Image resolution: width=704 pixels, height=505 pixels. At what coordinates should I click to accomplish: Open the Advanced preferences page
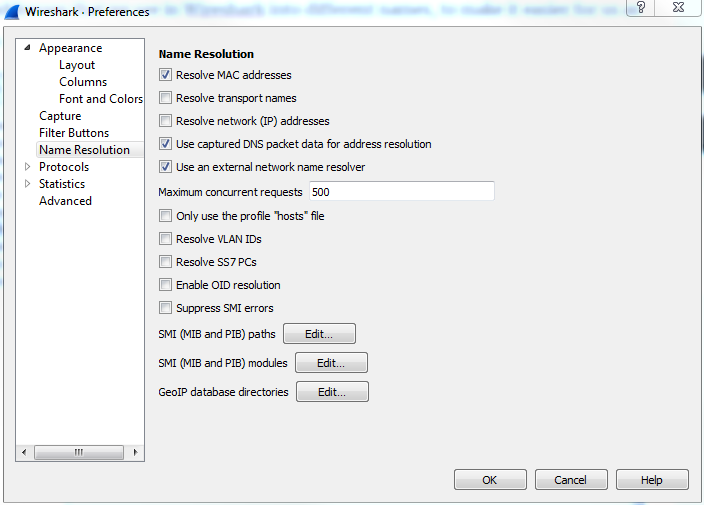tap(65, 201)
